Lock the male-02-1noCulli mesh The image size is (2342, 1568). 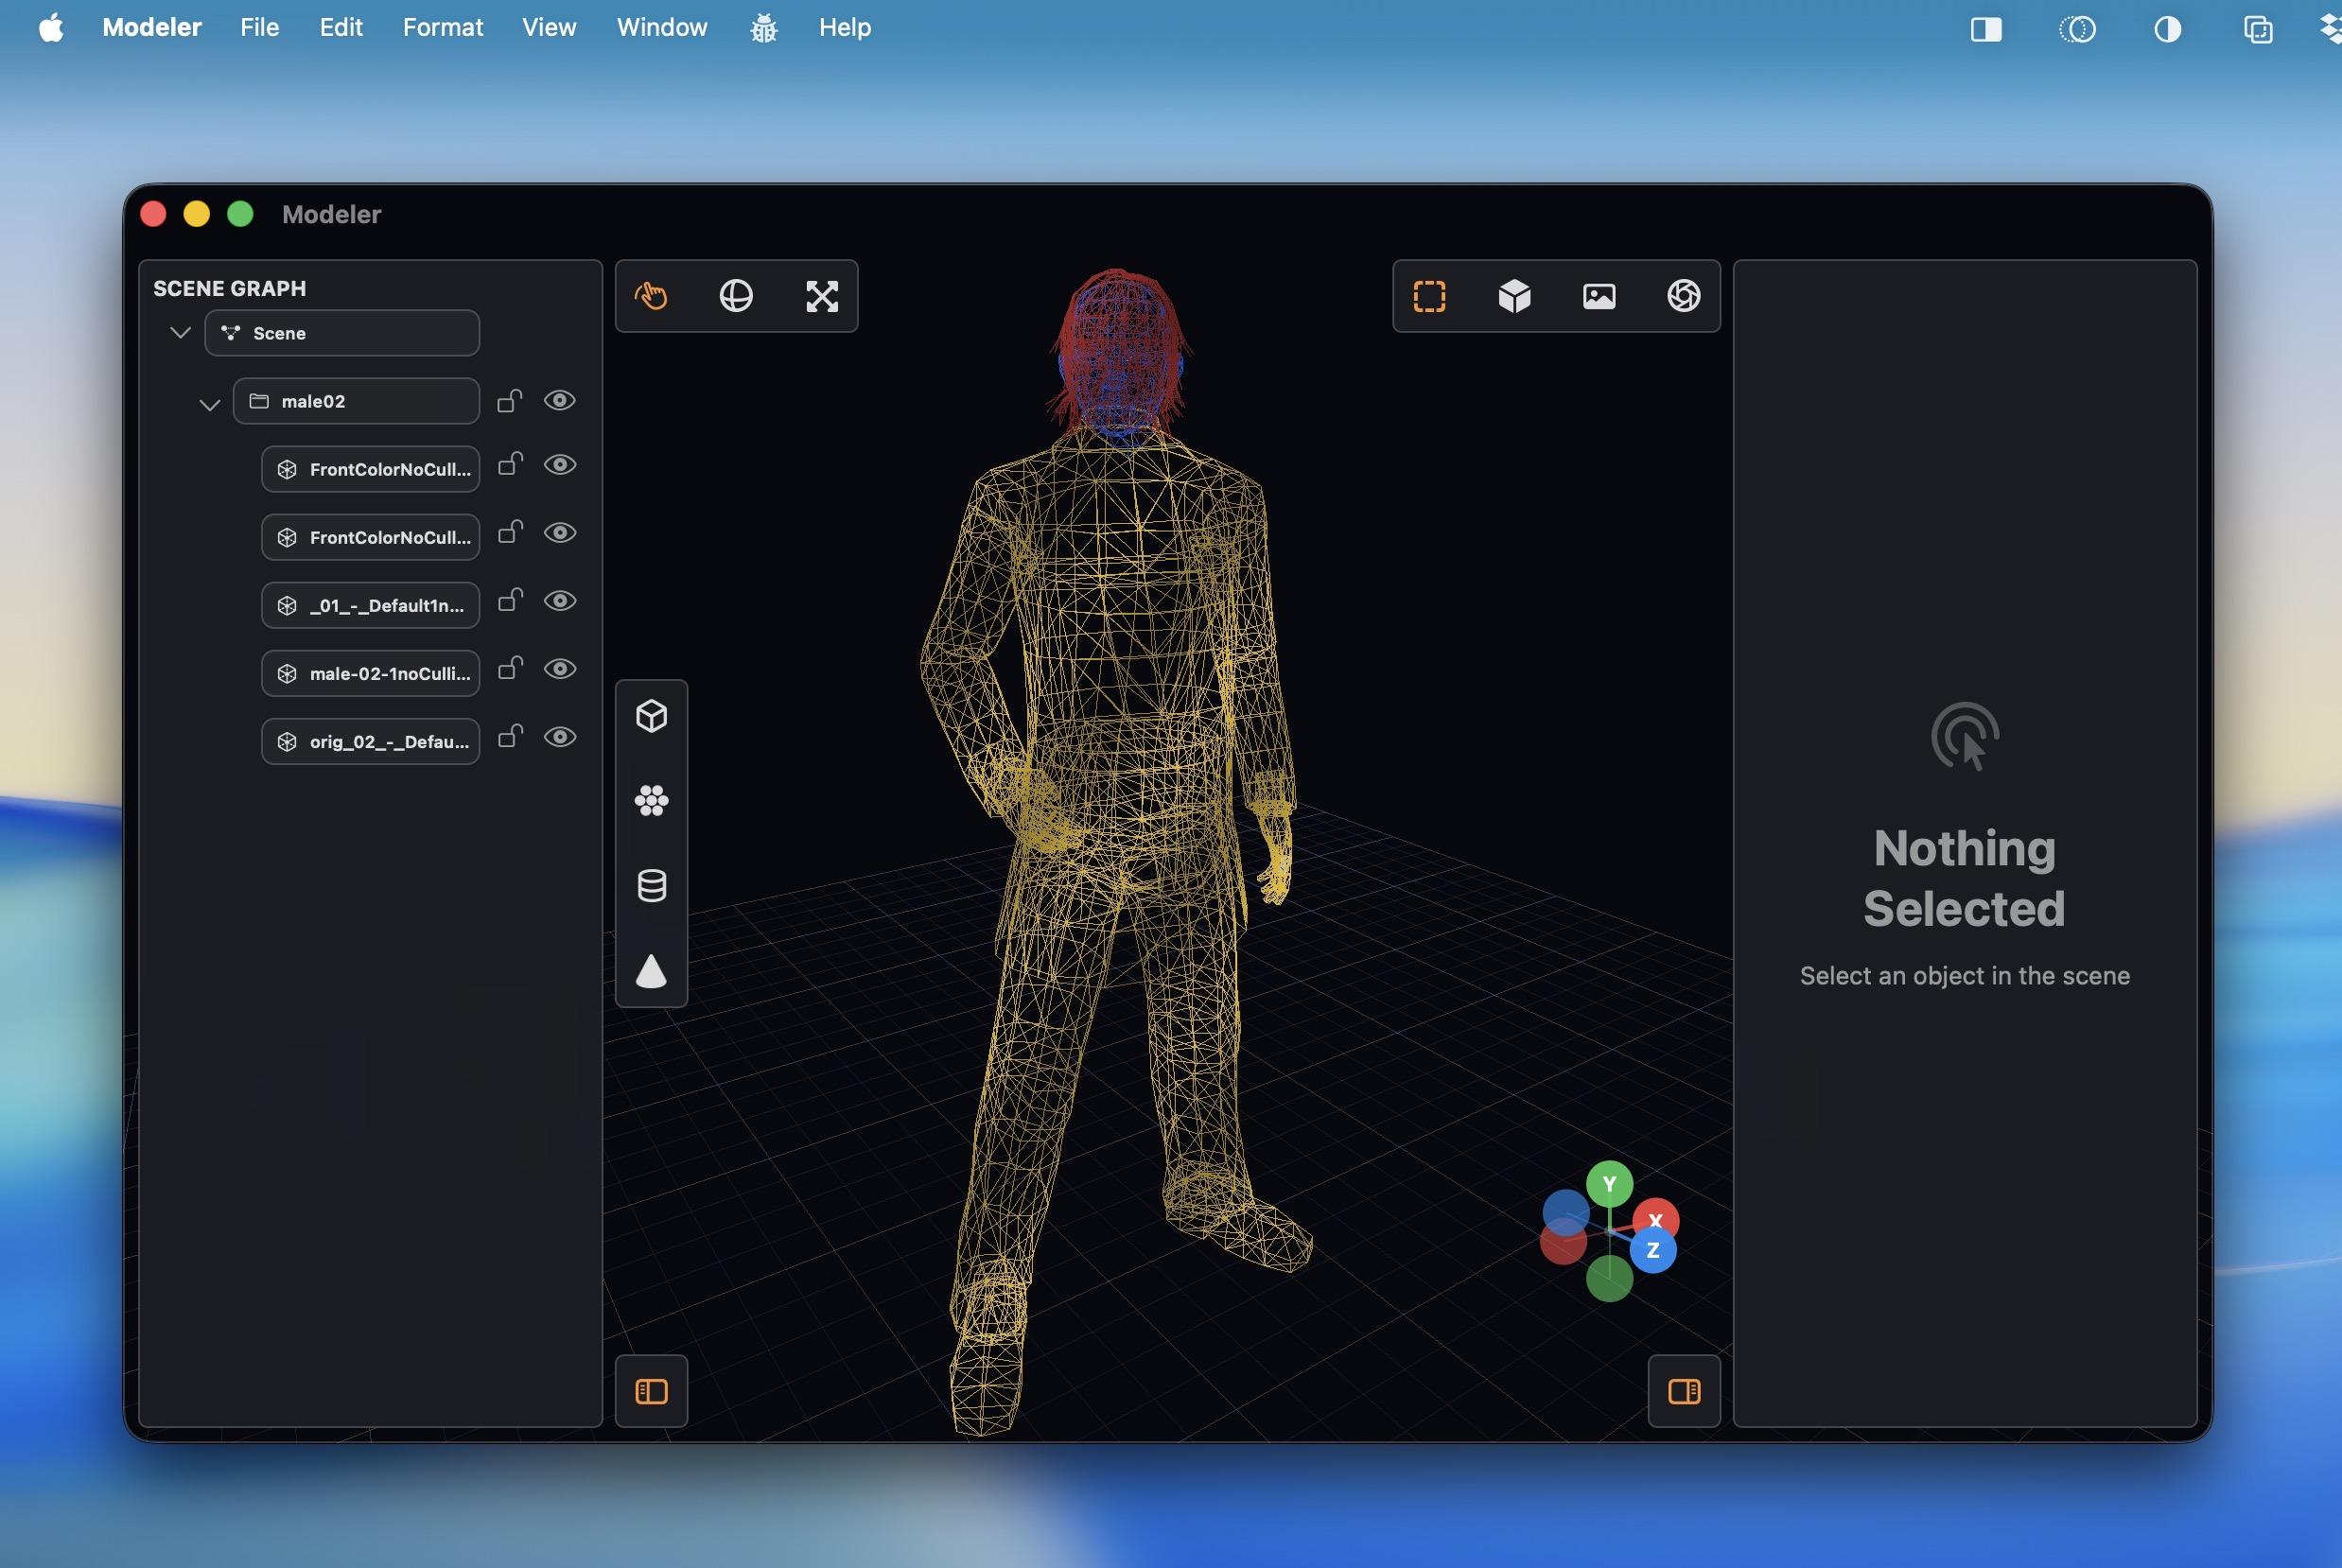510,668
